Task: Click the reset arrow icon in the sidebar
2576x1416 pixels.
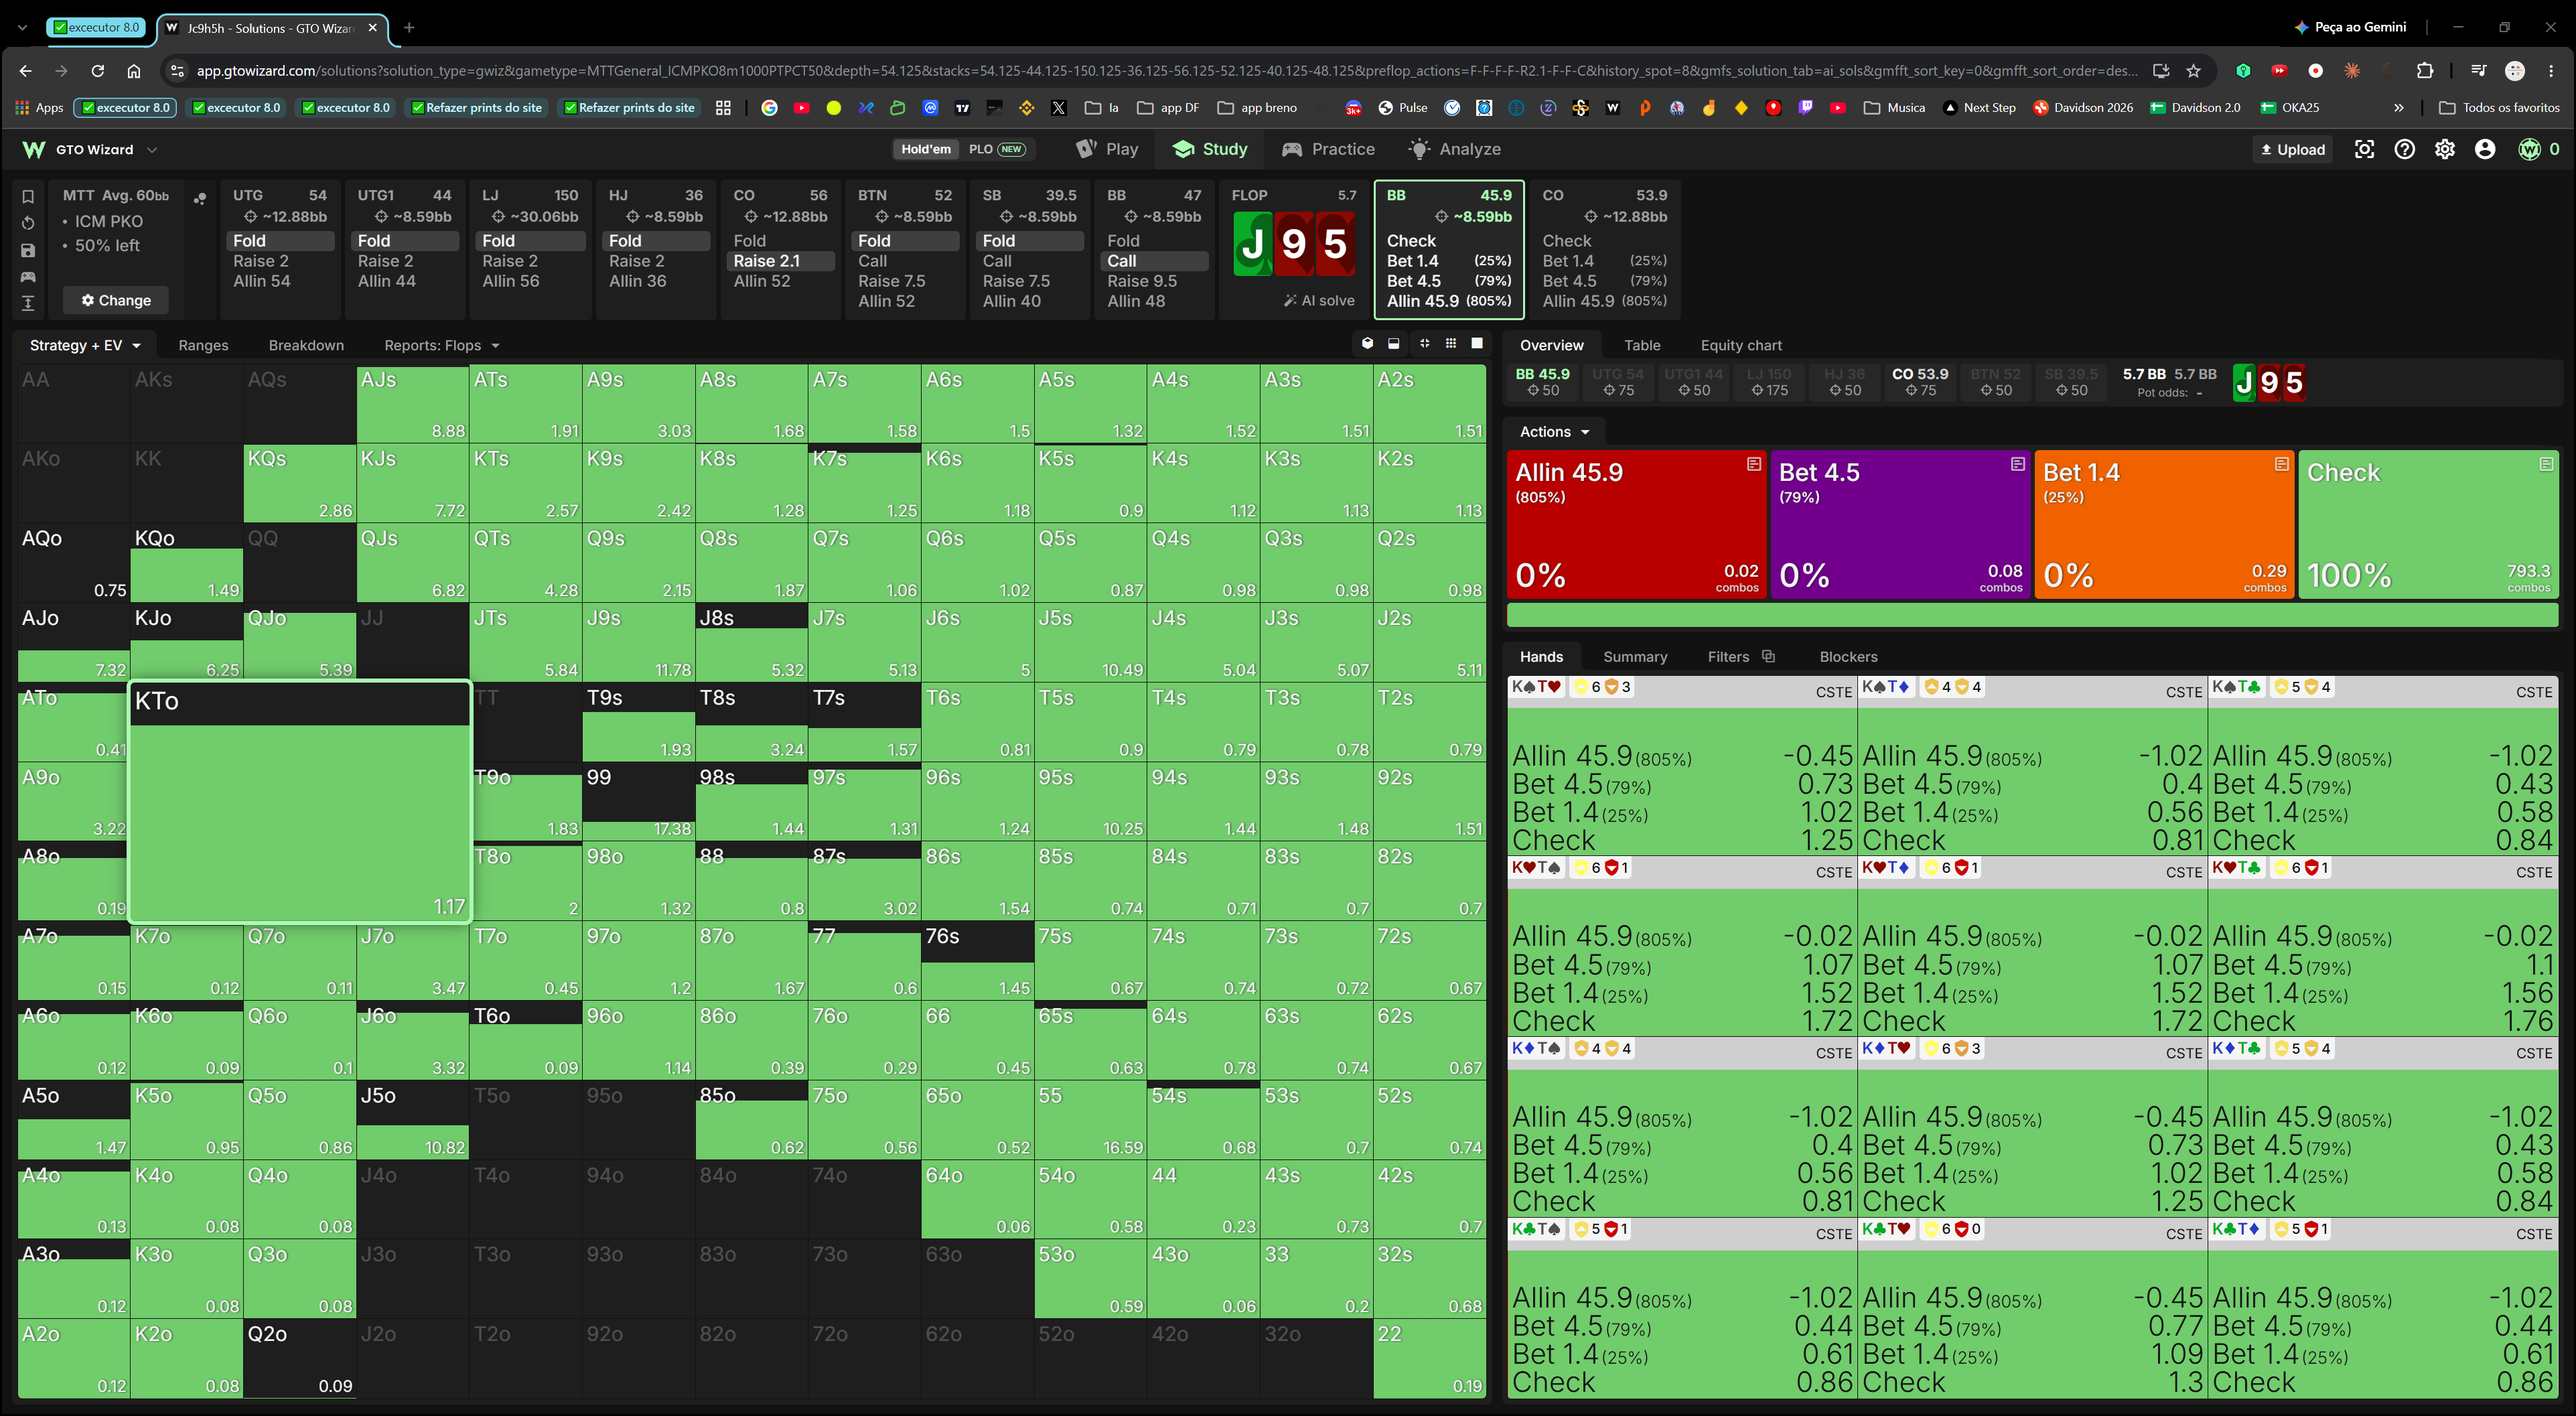Action: 28,223
